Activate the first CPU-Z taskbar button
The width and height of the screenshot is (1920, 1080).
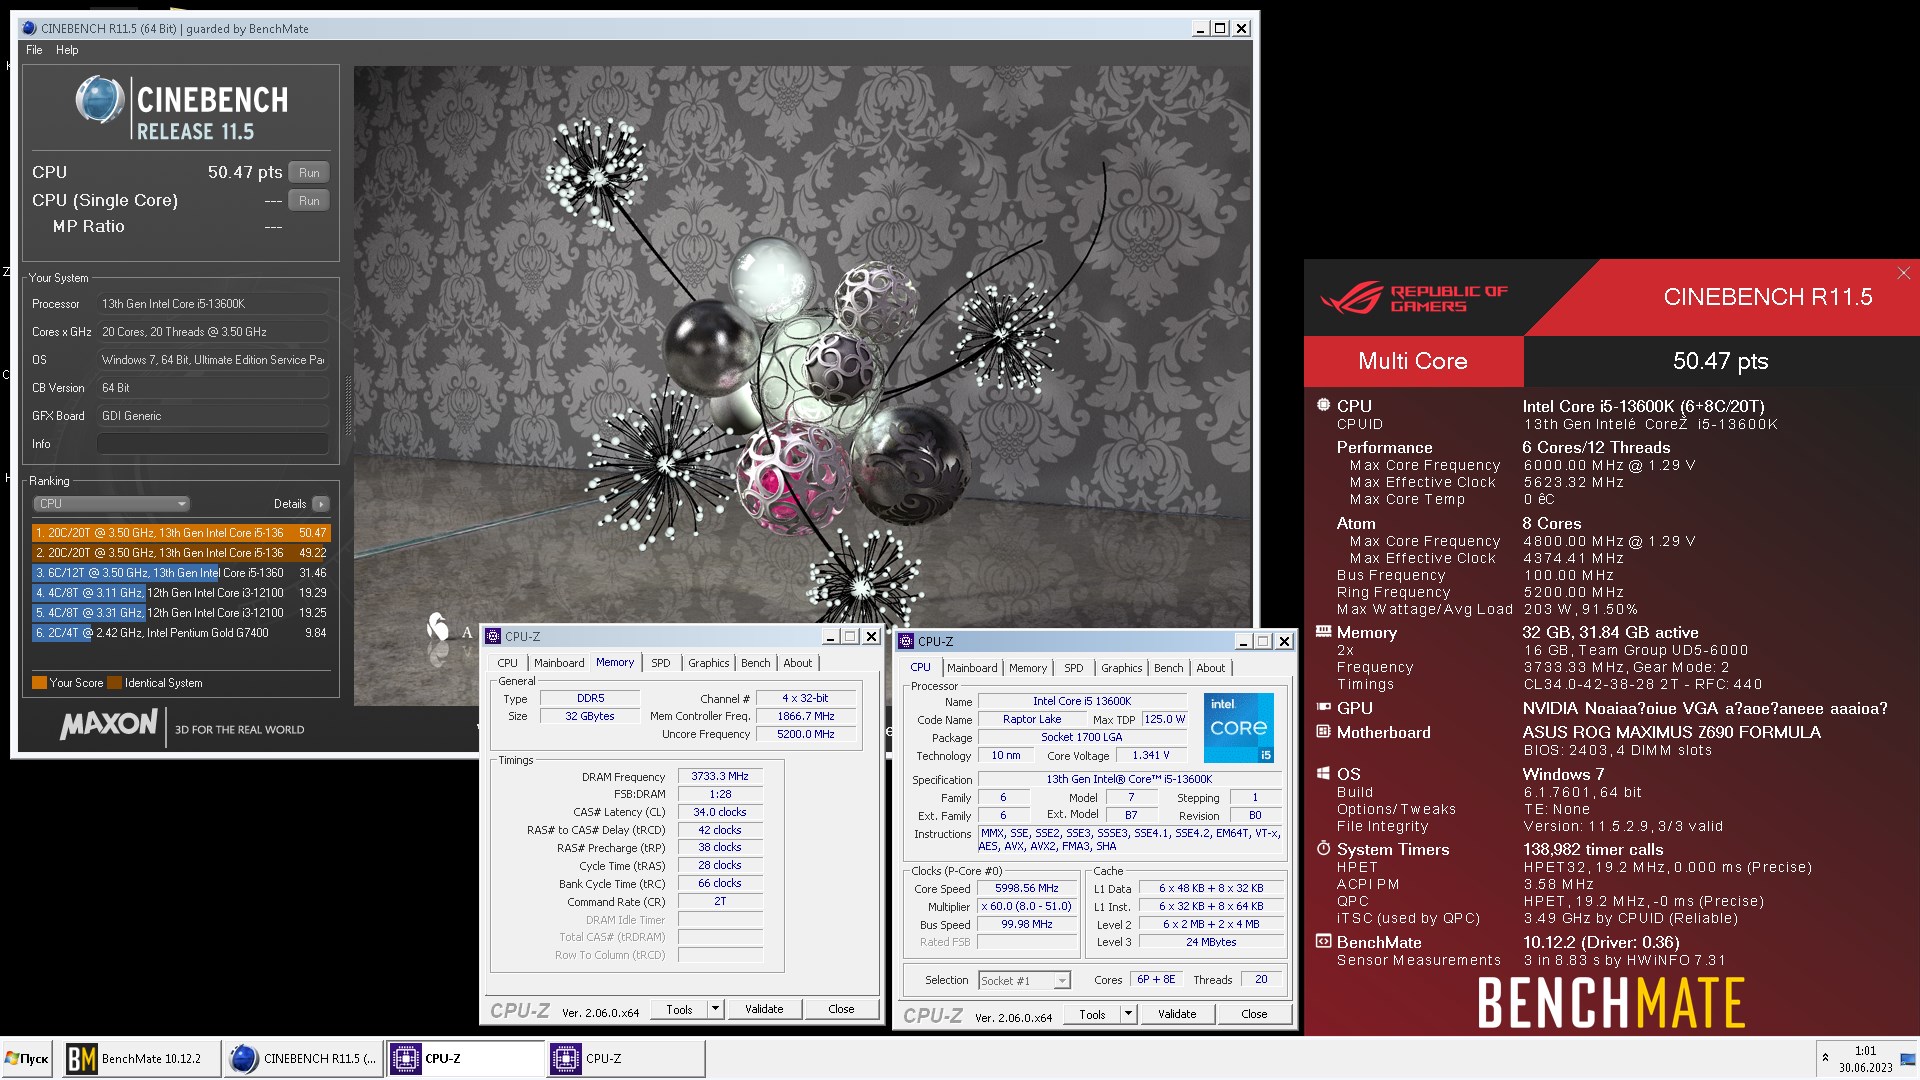[x=466, y=1059]
